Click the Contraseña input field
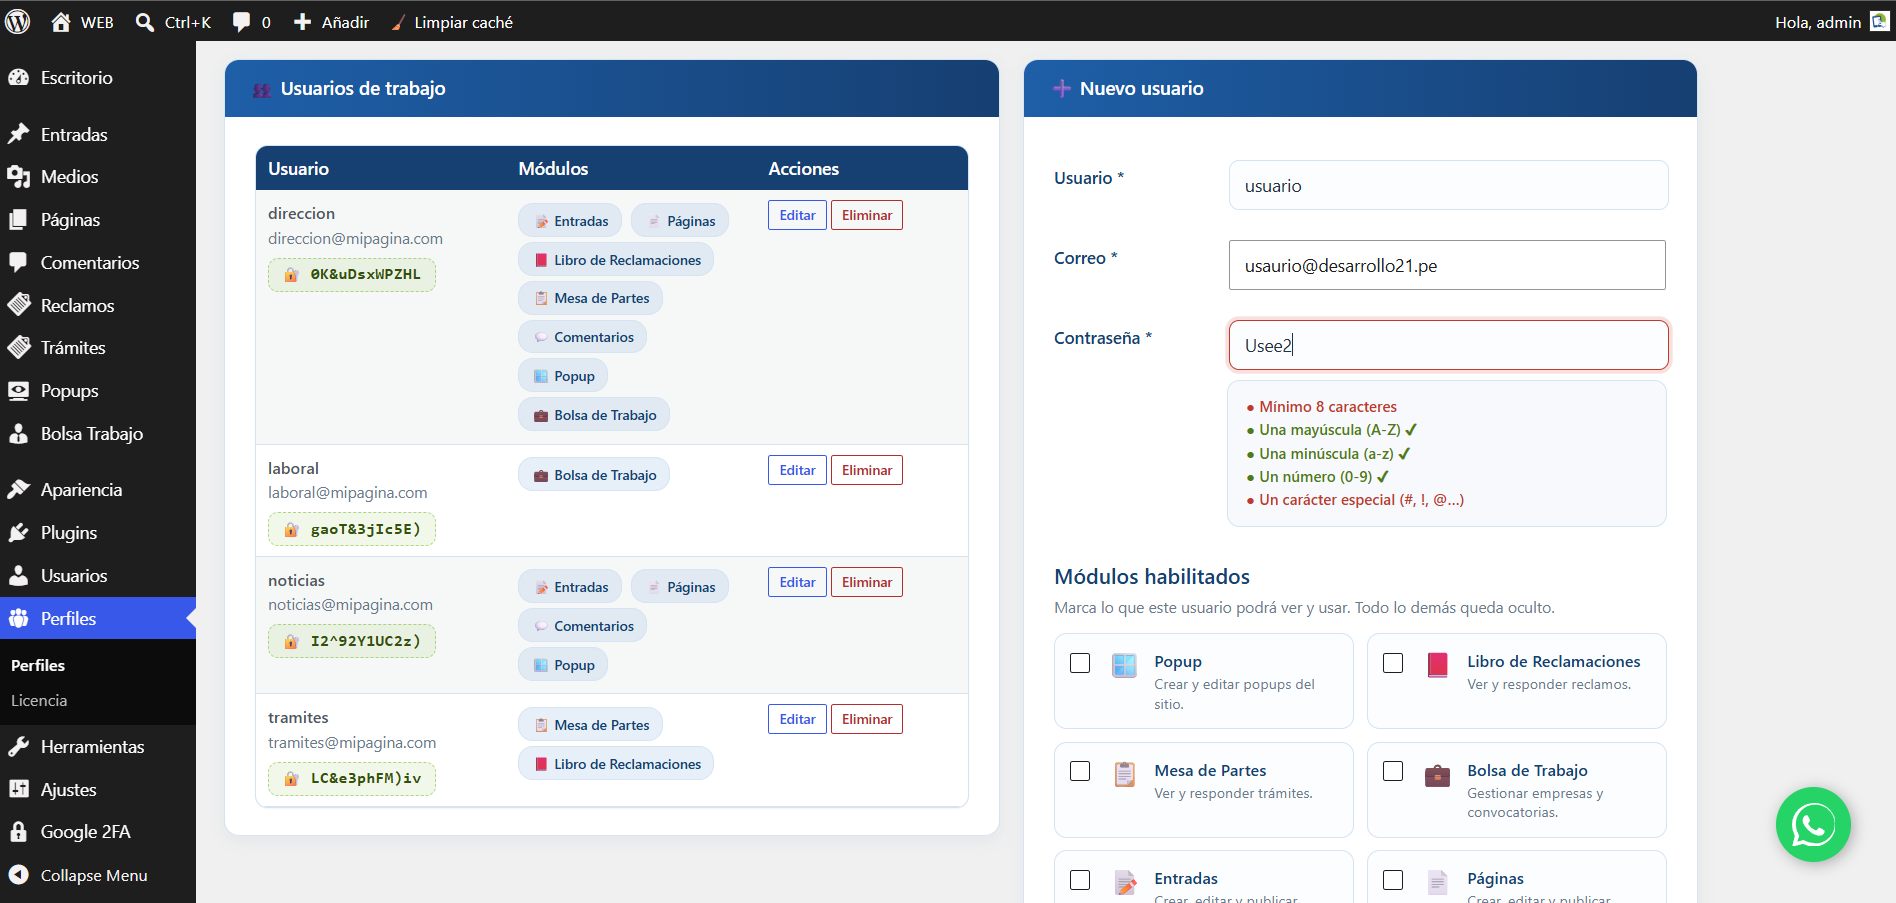Image resolution: width=1896 pixels, height=903 pixels. (1448, 345)
